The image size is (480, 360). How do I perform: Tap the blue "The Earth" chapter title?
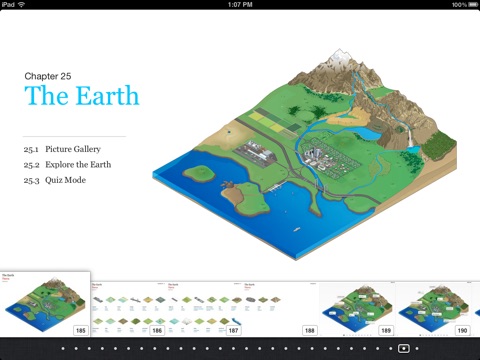[82, 96]
